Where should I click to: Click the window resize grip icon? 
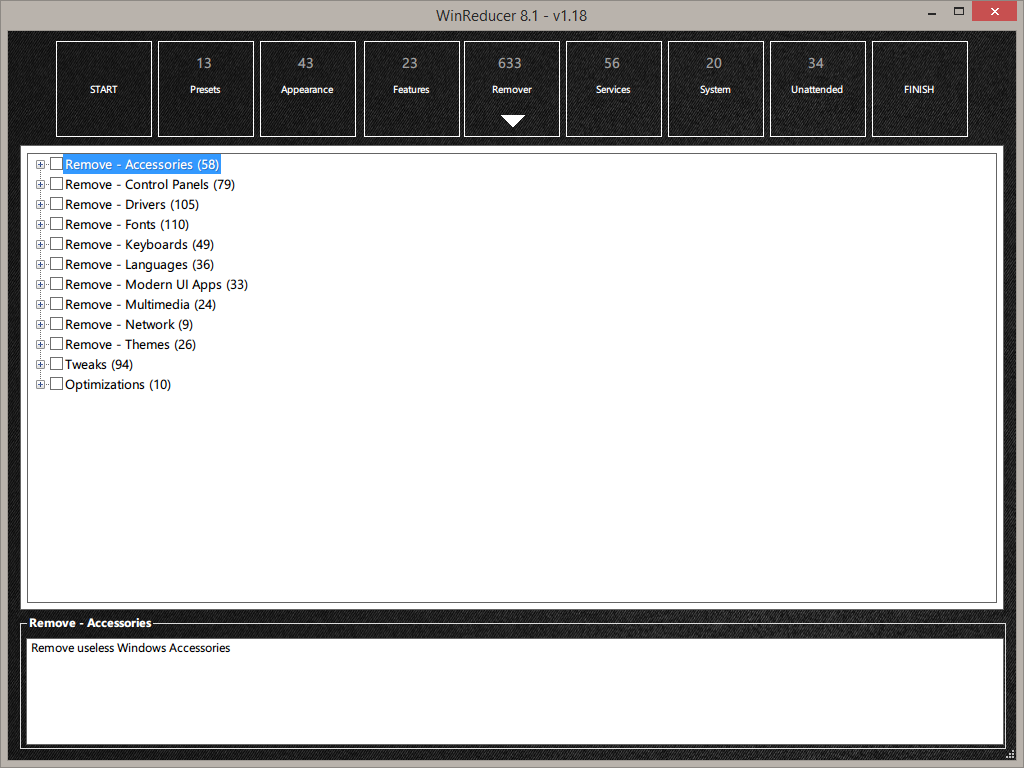coord(1010,754)
